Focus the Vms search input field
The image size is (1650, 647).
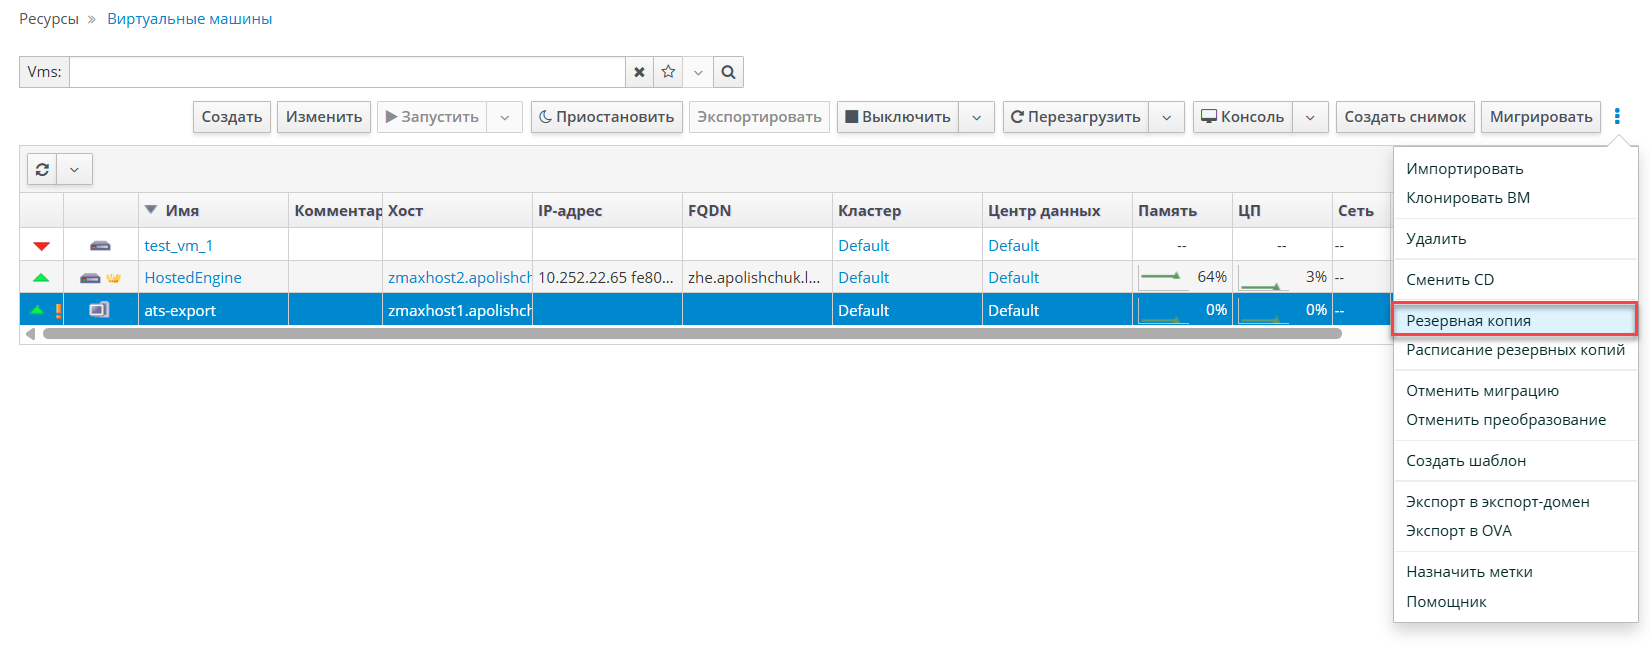pos(347,72)
